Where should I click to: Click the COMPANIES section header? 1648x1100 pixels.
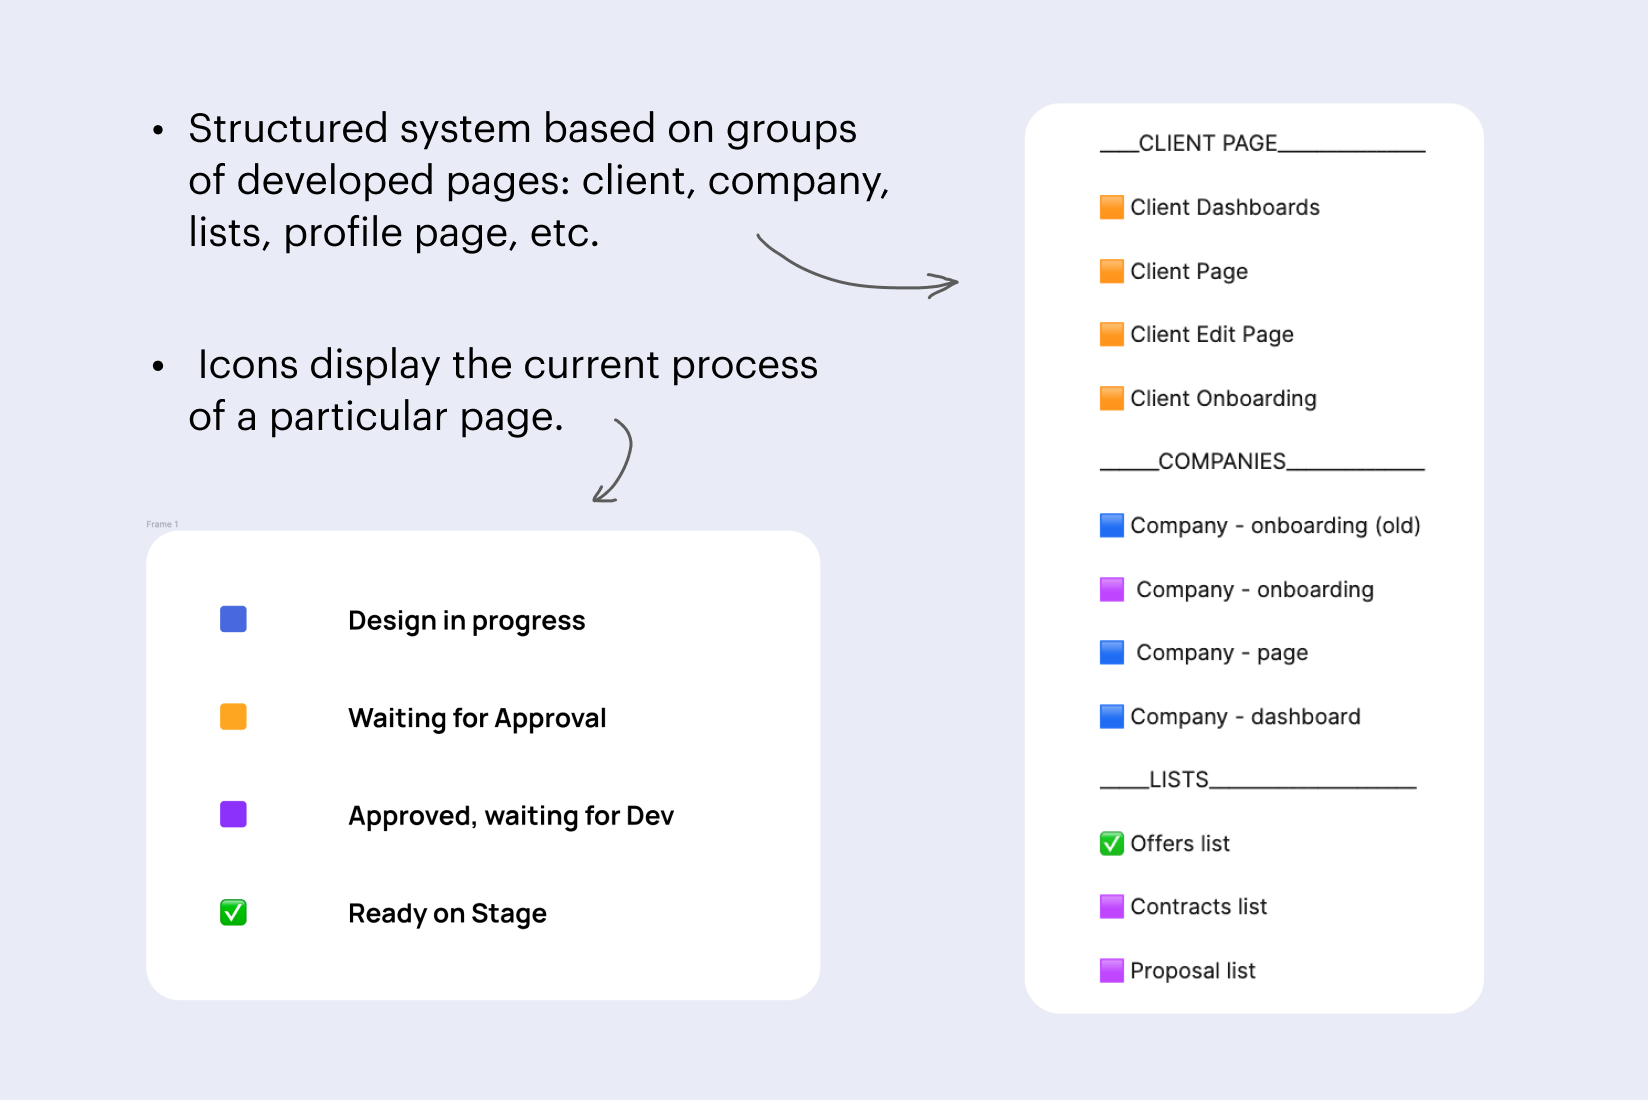tap(1262, 461)
